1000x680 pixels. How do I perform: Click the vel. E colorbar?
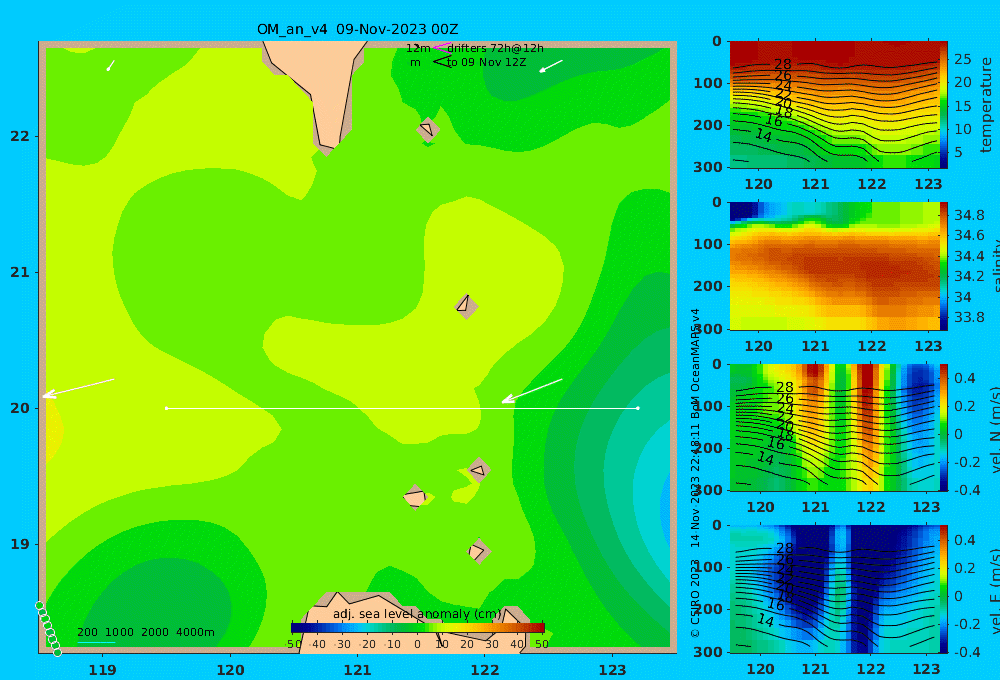pyautogui.click(x=944, y=589)
